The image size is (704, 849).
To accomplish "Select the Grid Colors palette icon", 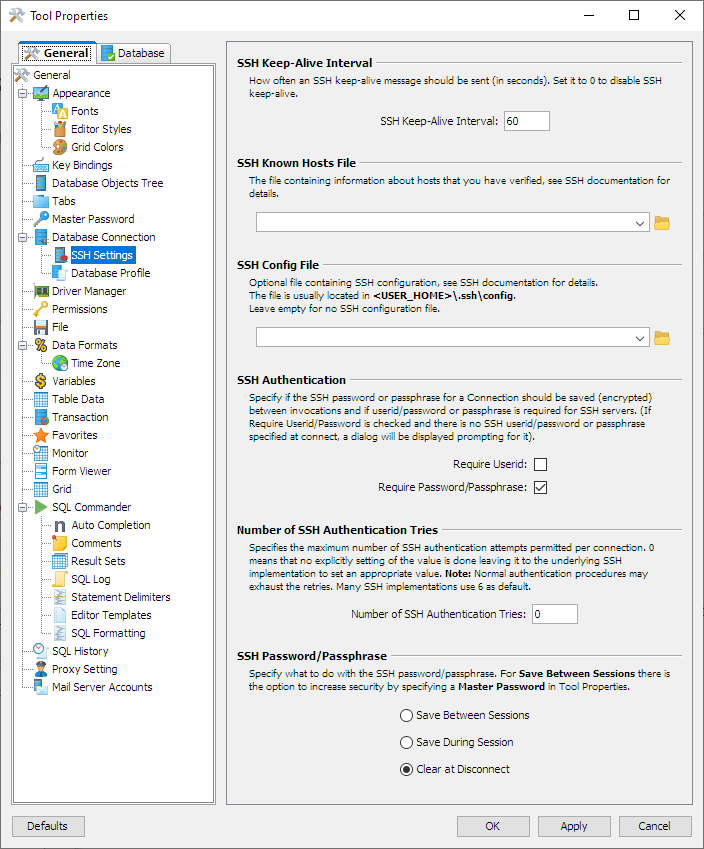I will (x=60, y=147).
